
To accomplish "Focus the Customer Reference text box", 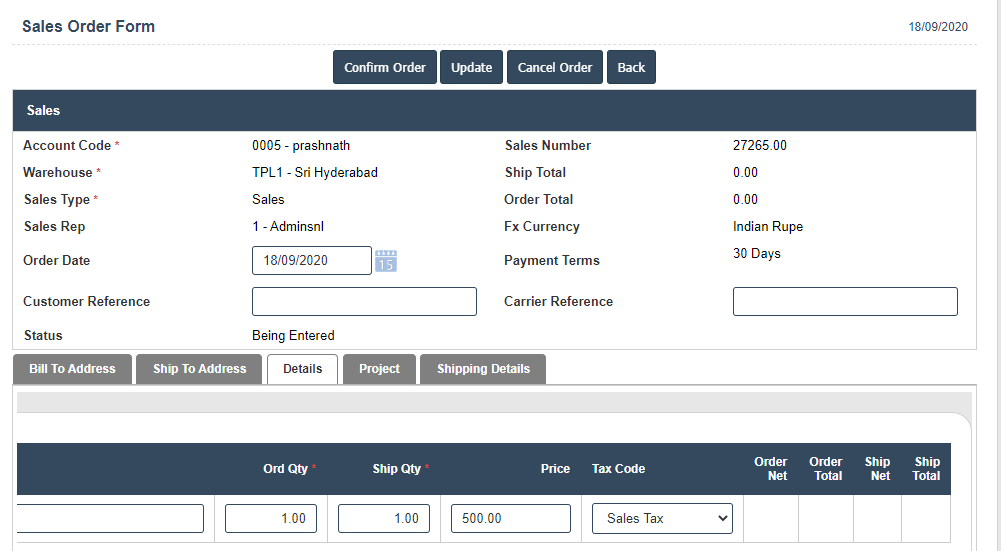I will (364, 302).
